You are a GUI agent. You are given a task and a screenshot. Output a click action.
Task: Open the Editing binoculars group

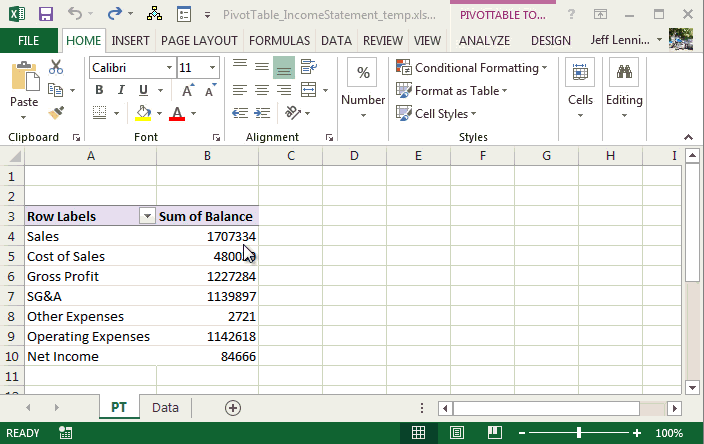point(624,72)
